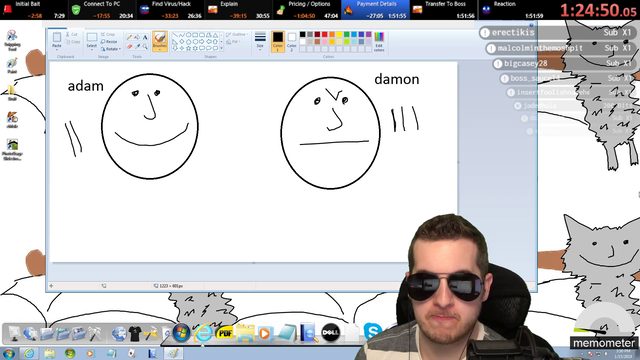The image size is (640, 360).
Task: Select the Text tool in Paint
Action: (145, 37)
